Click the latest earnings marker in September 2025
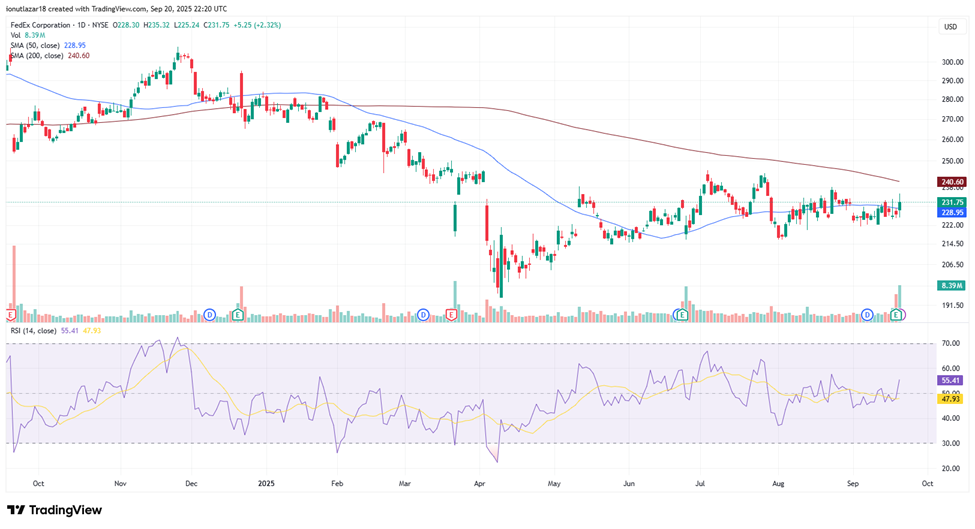Screen dimensions: 975x529 [x=897, y=315]
